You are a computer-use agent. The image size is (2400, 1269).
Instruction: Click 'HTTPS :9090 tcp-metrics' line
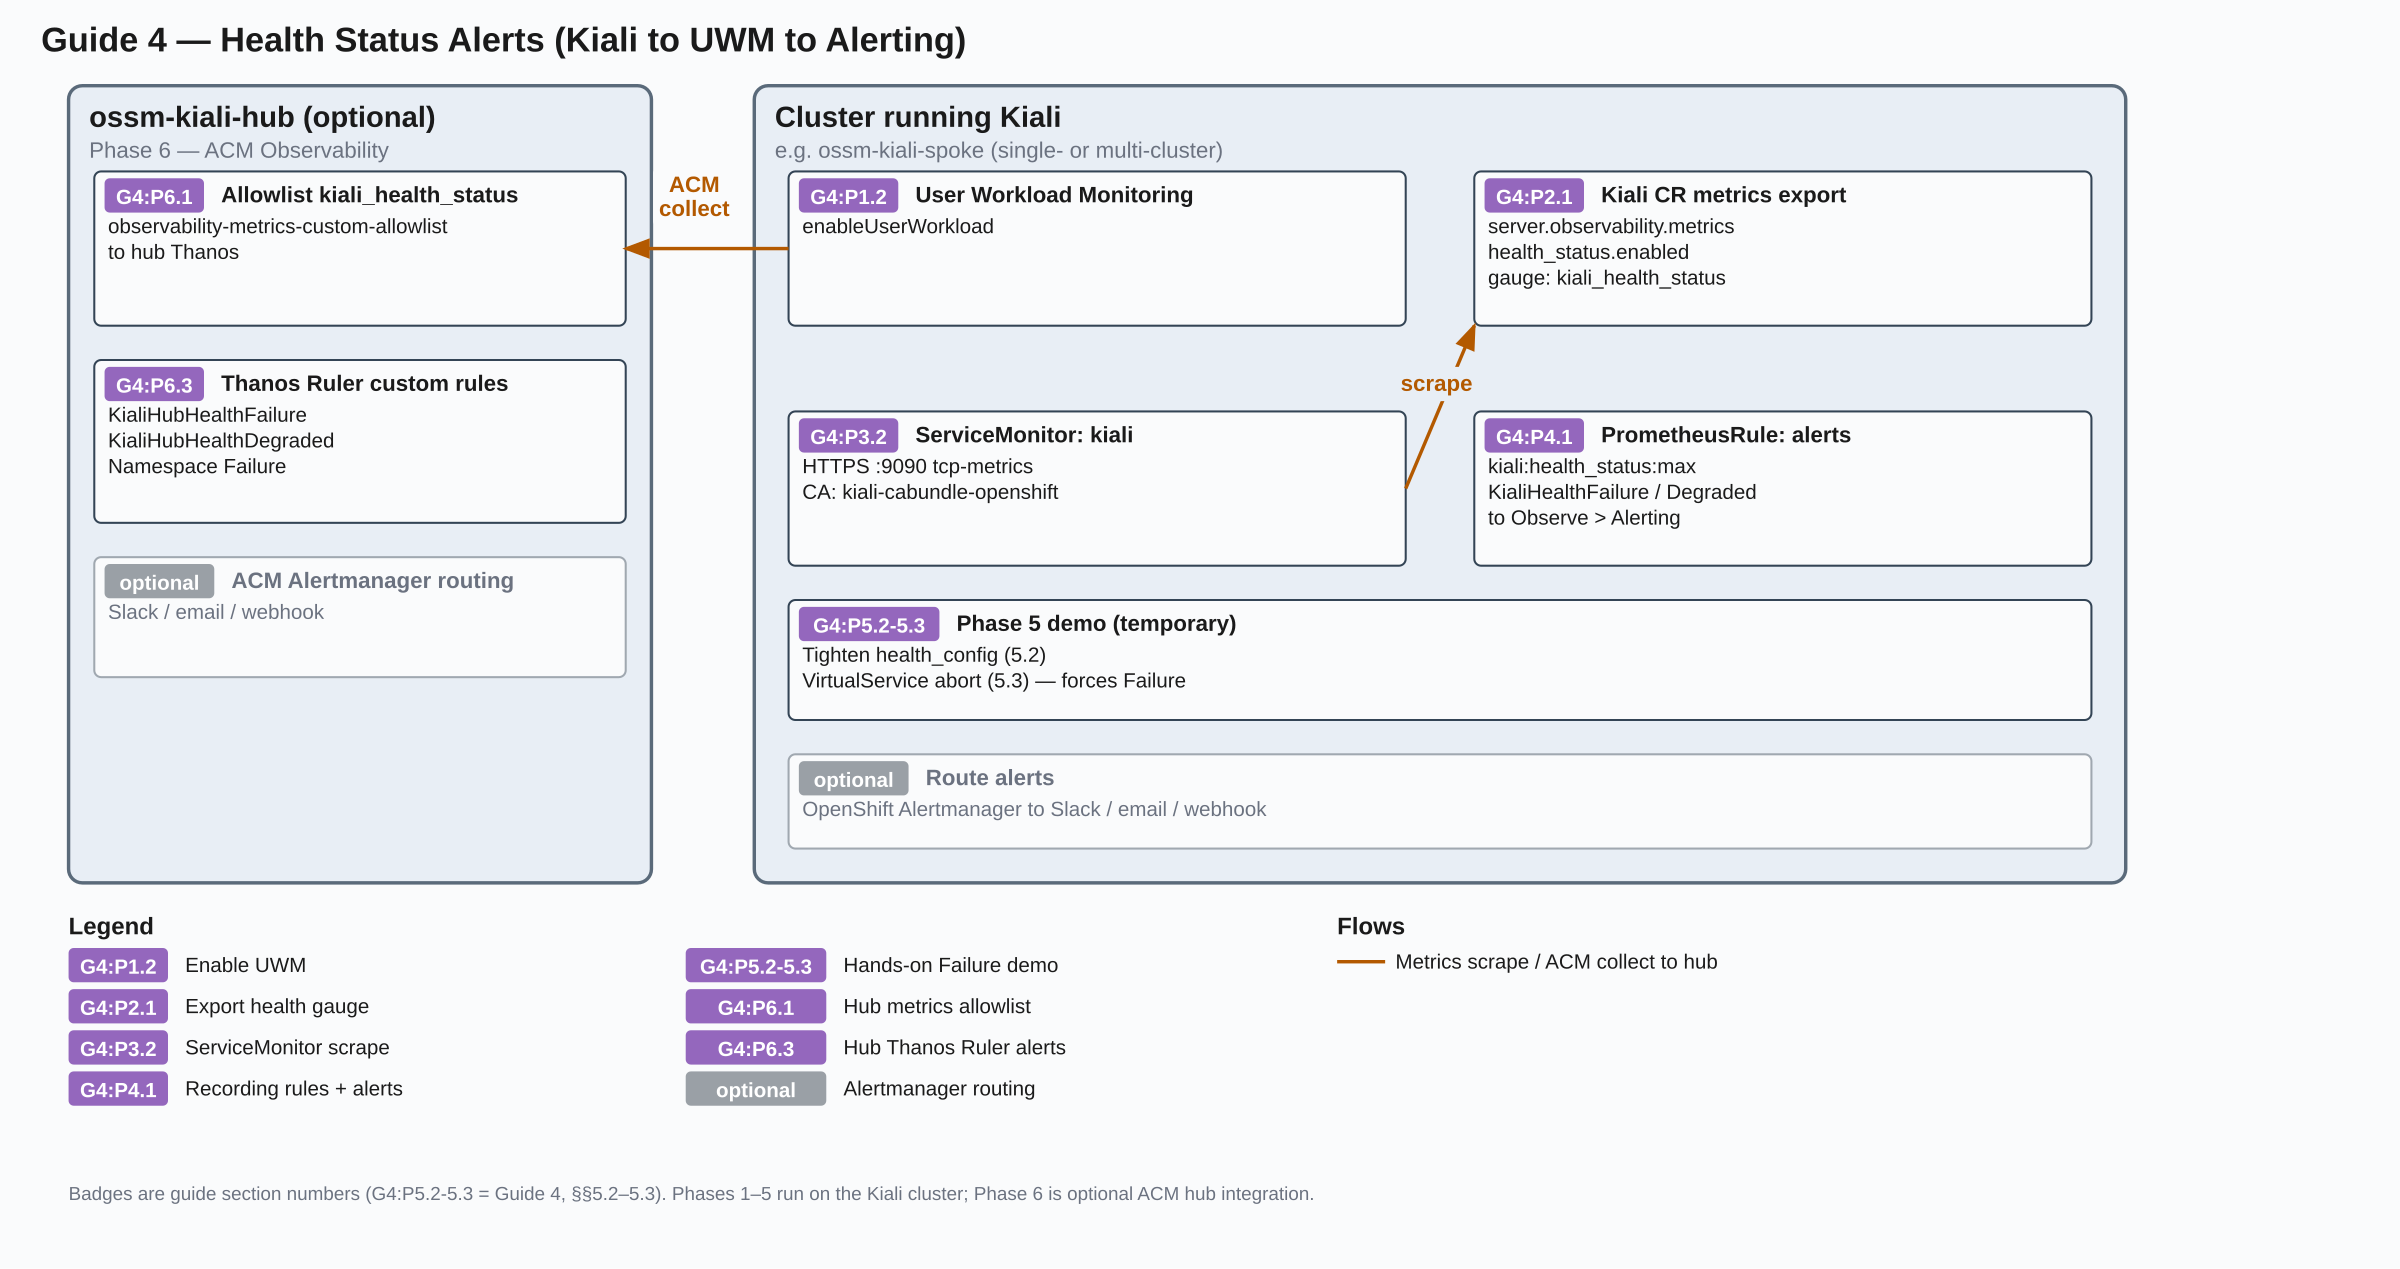point(917,467)
